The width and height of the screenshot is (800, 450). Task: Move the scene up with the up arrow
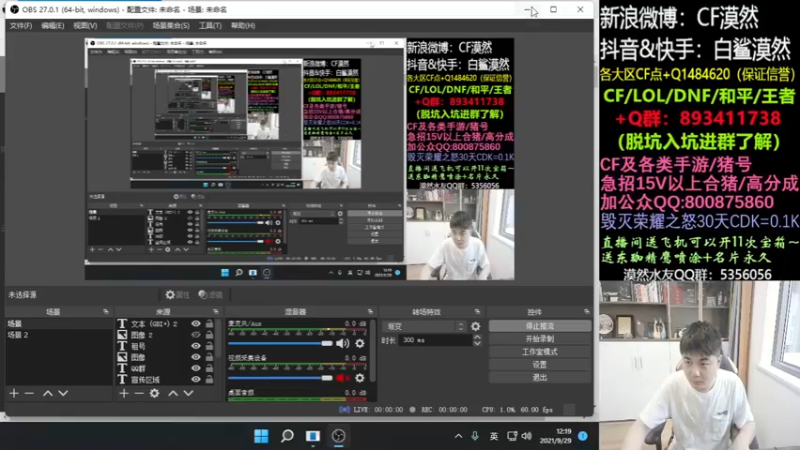pos(47,393)
